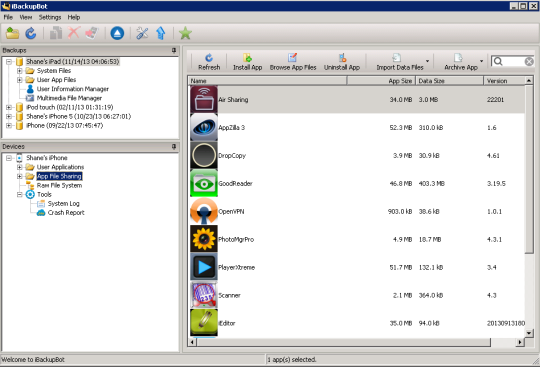The width and height of the screenshot is (540, 367).
Task: Collapse Shane's iPad backup node
Action: point(9,62)
